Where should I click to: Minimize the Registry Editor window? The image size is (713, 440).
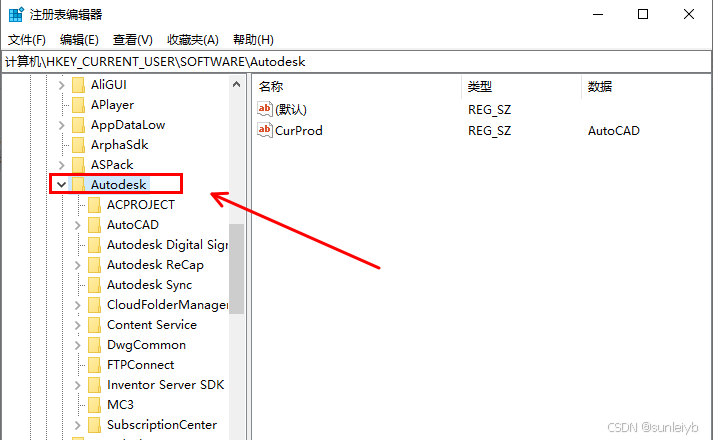pyautogui.click(x=598, y=14)
